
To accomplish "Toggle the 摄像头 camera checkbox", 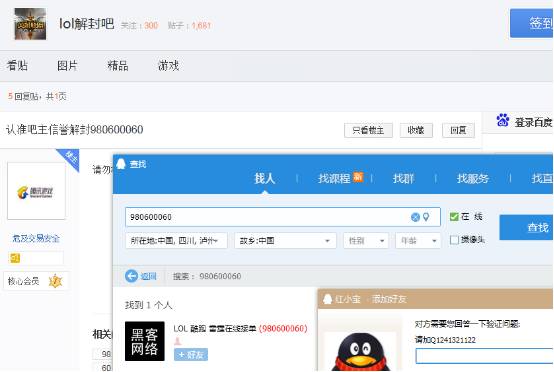I will [454, 240].
